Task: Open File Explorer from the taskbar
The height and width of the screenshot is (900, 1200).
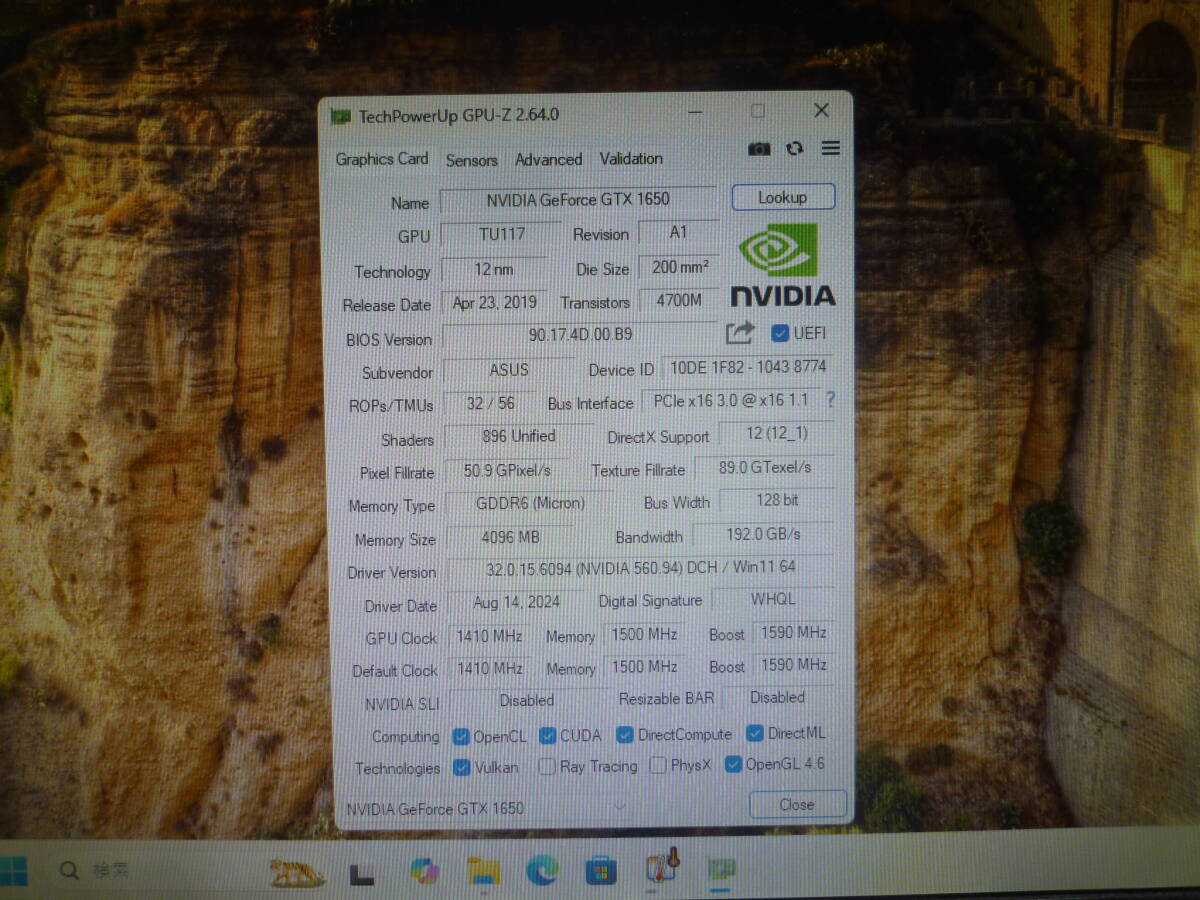Action: click(484, 871)
